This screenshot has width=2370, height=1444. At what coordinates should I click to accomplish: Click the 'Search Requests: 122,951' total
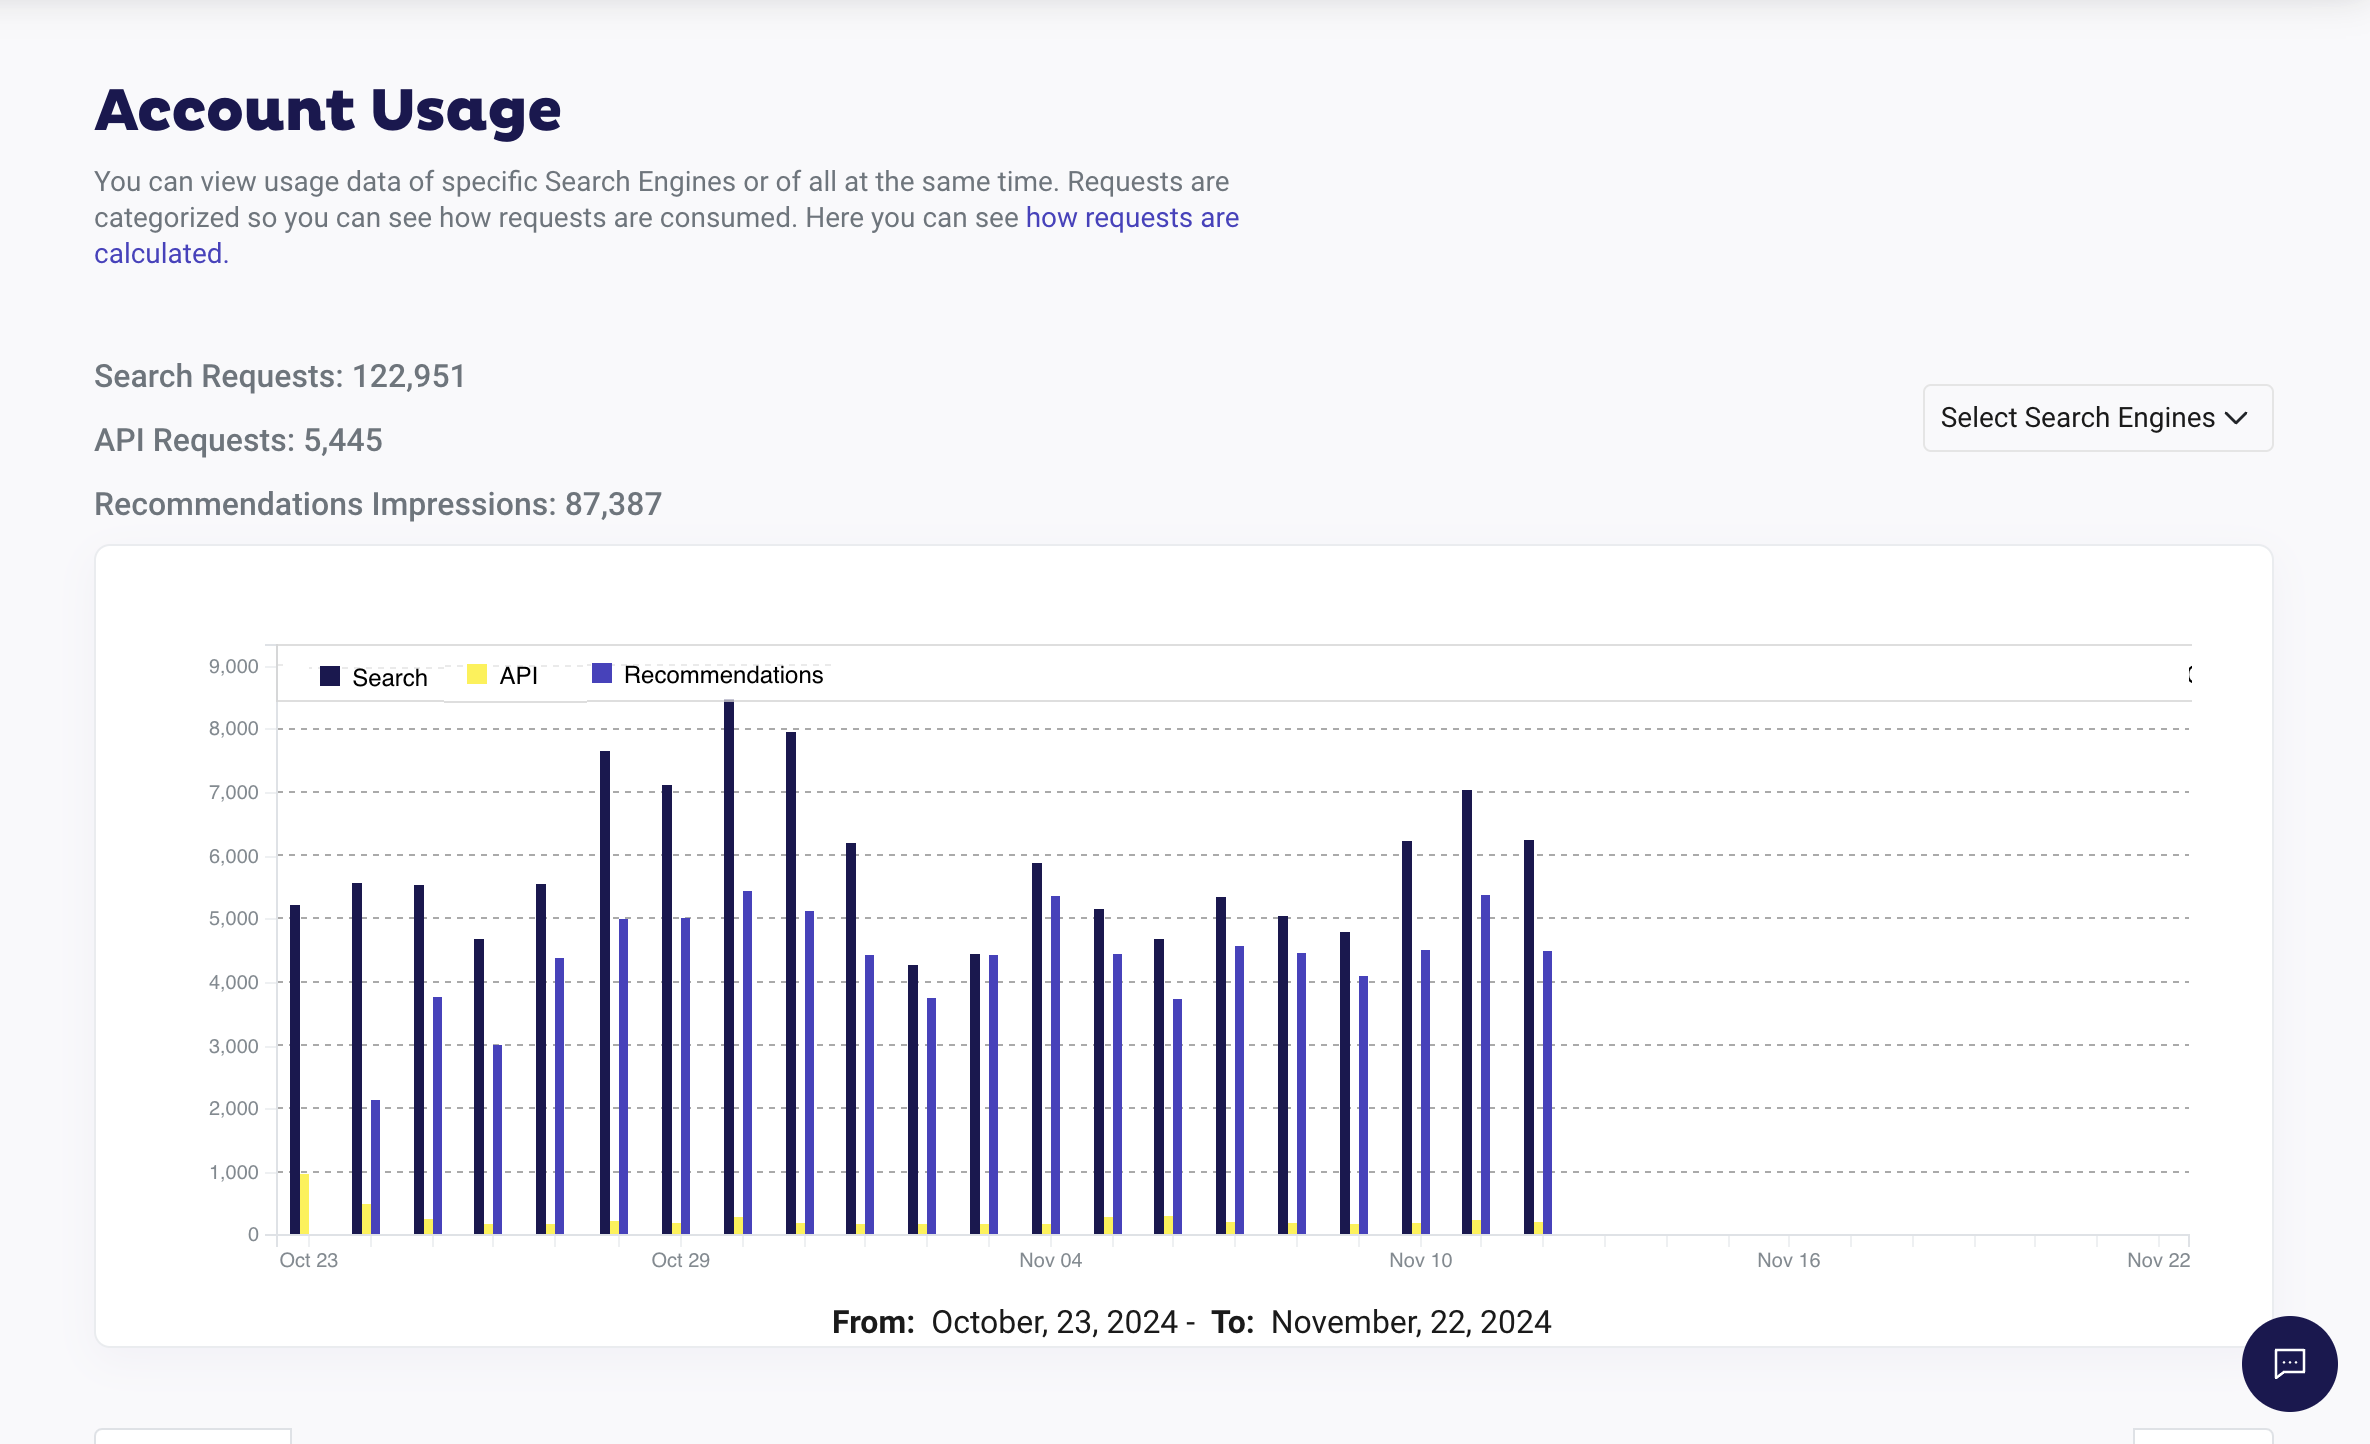(x=280, y=376)
